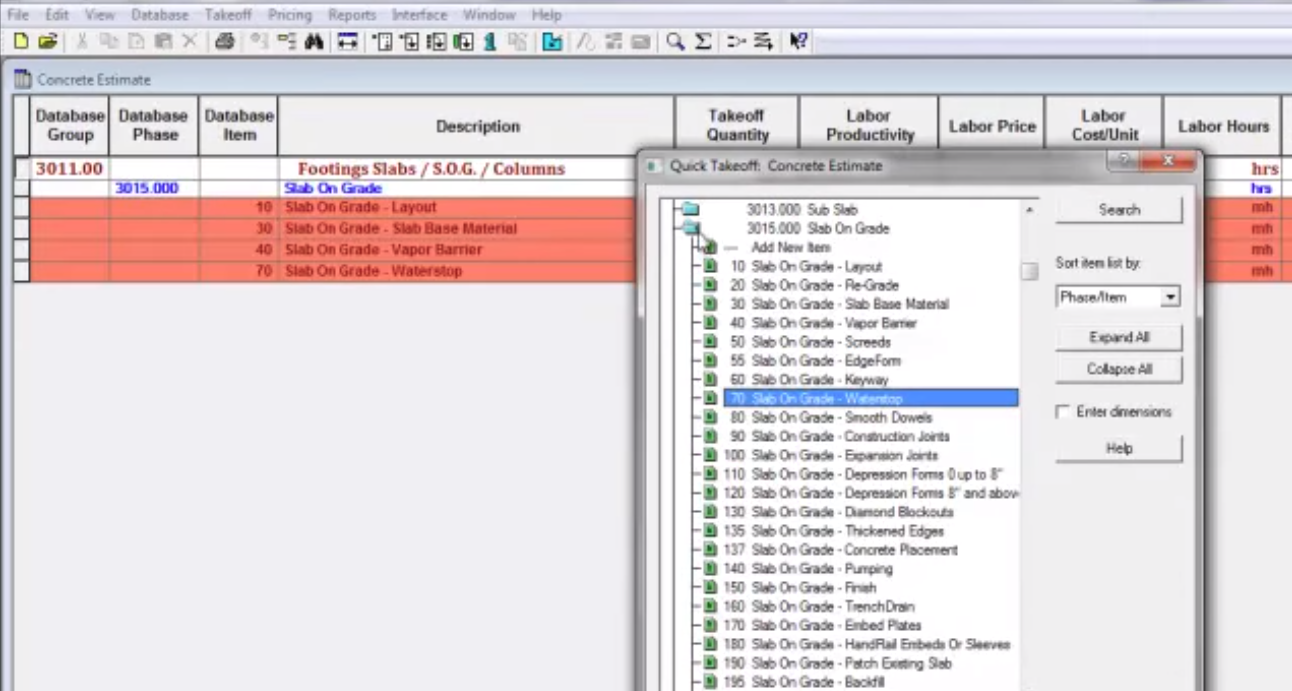Click the item icon beside 50 Slab On Grade - Screeds
This screenshot has height=691, width=1292.
(711, 342)
